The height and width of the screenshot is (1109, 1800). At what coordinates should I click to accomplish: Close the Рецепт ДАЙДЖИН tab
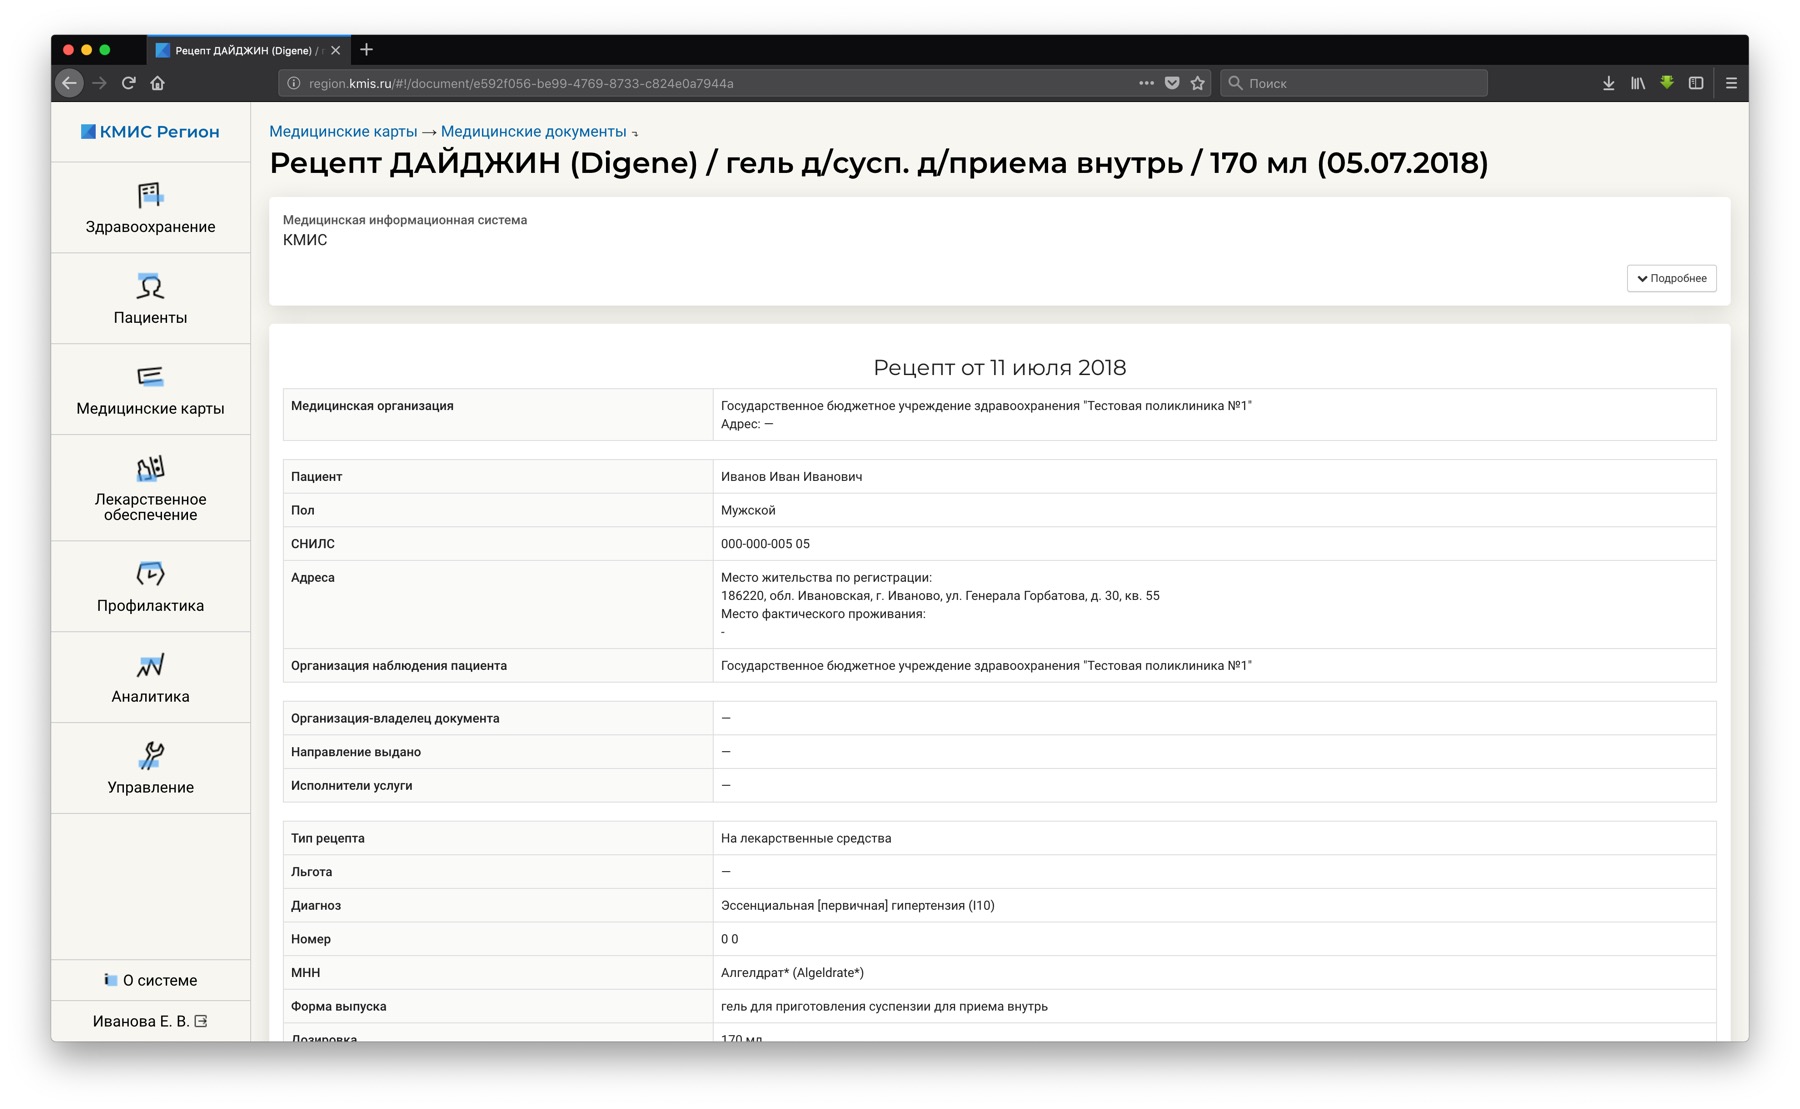click(336, 50)
